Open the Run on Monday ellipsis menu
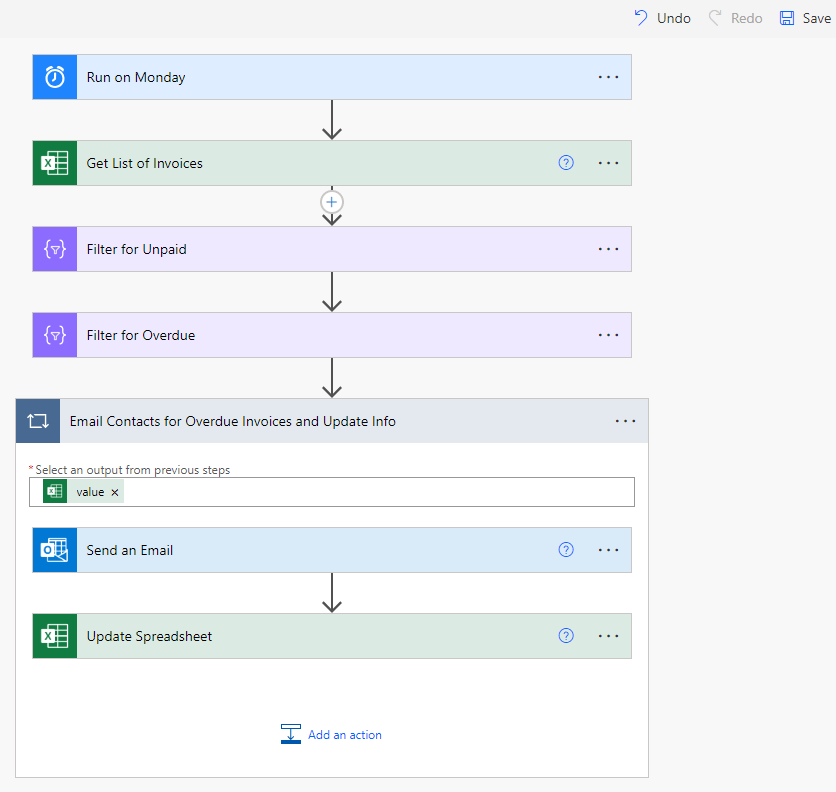 (x=608, y=77)
